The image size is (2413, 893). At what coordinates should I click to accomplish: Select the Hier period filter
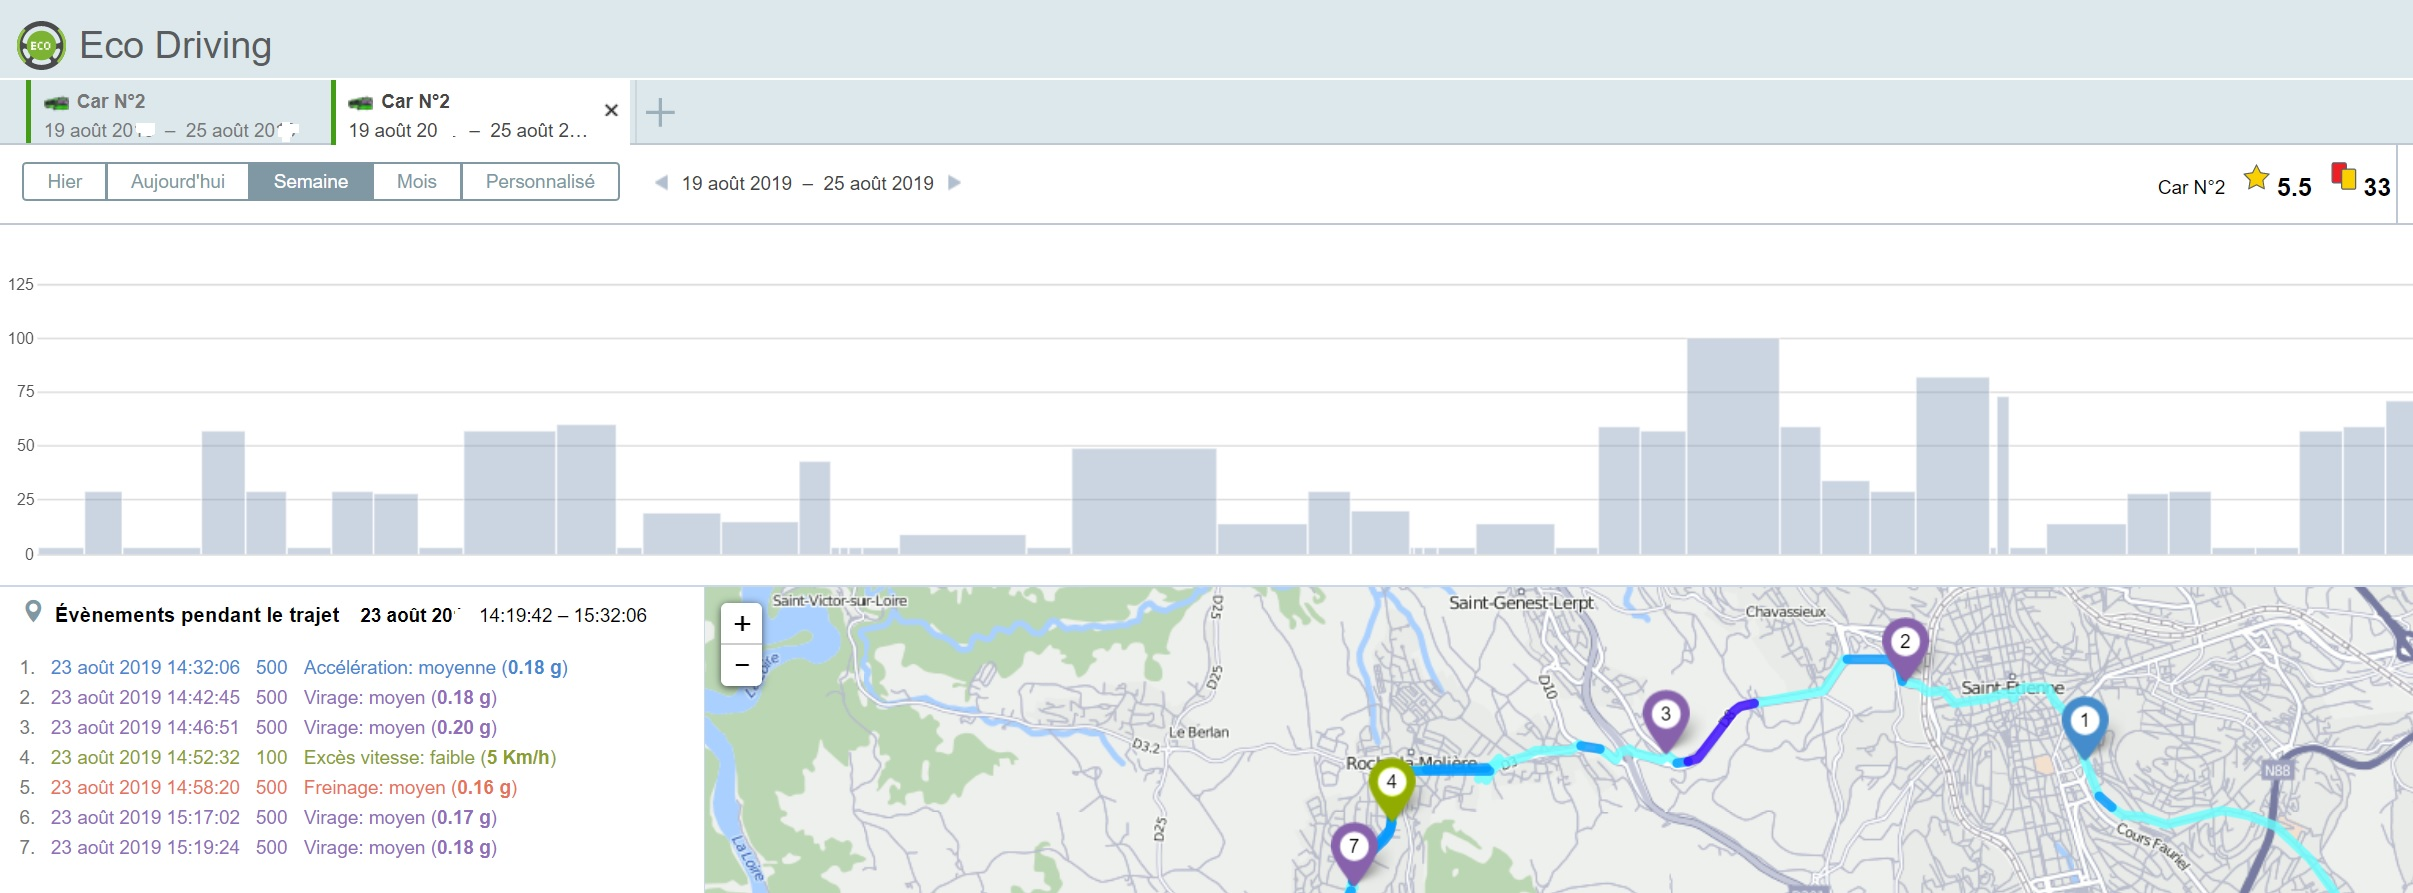pos(65,182)
